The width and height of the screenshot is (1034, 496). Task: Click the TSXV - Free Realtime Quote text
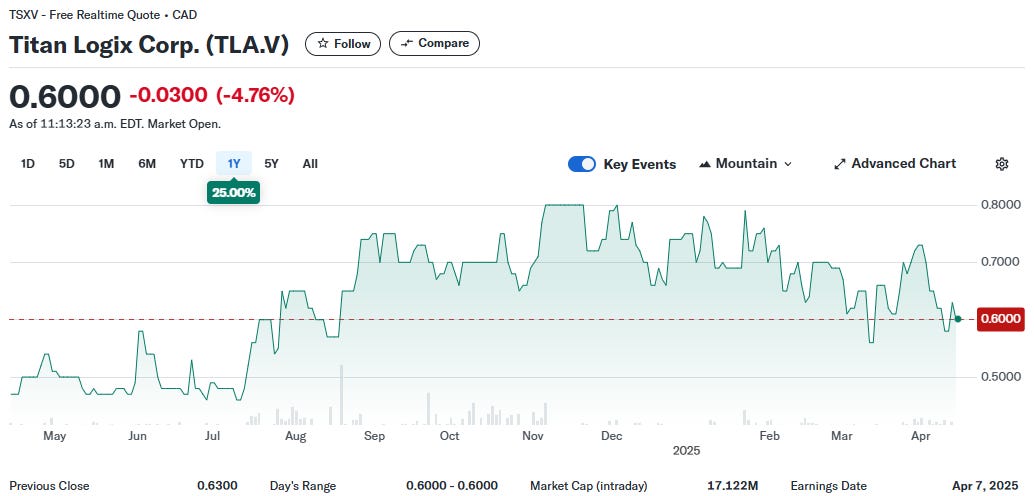(x=86, y=15)
